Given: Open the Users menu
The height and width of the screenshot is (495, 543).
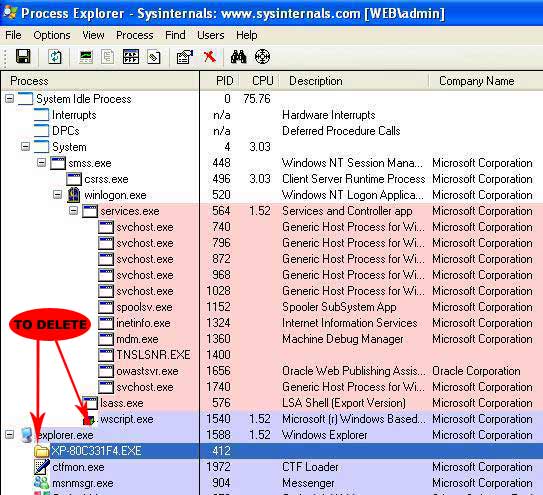Looking at the screenshot, I should (211, 35).
